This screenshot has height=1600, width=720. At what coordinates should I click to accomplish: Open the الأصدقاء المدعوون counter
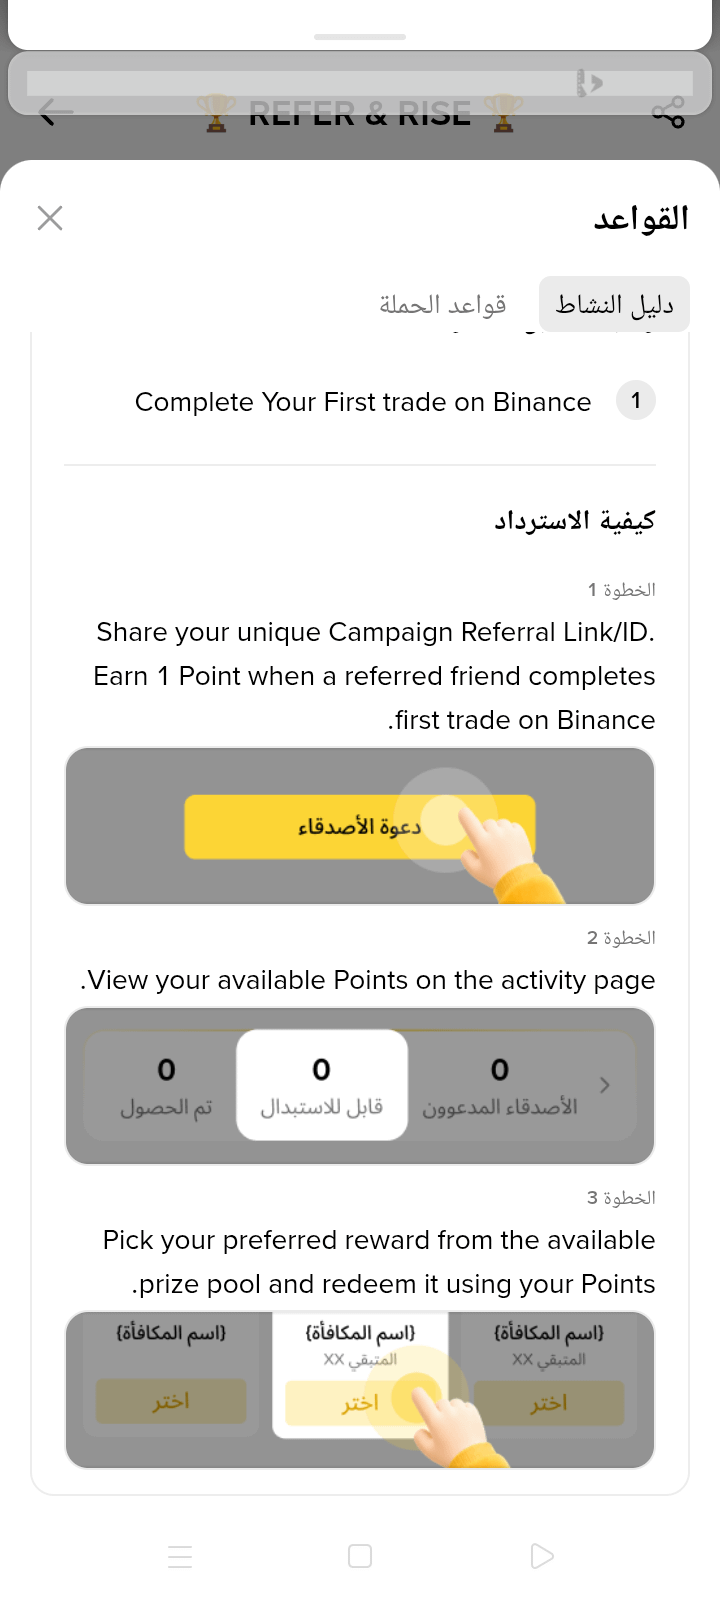(500, 1086)
